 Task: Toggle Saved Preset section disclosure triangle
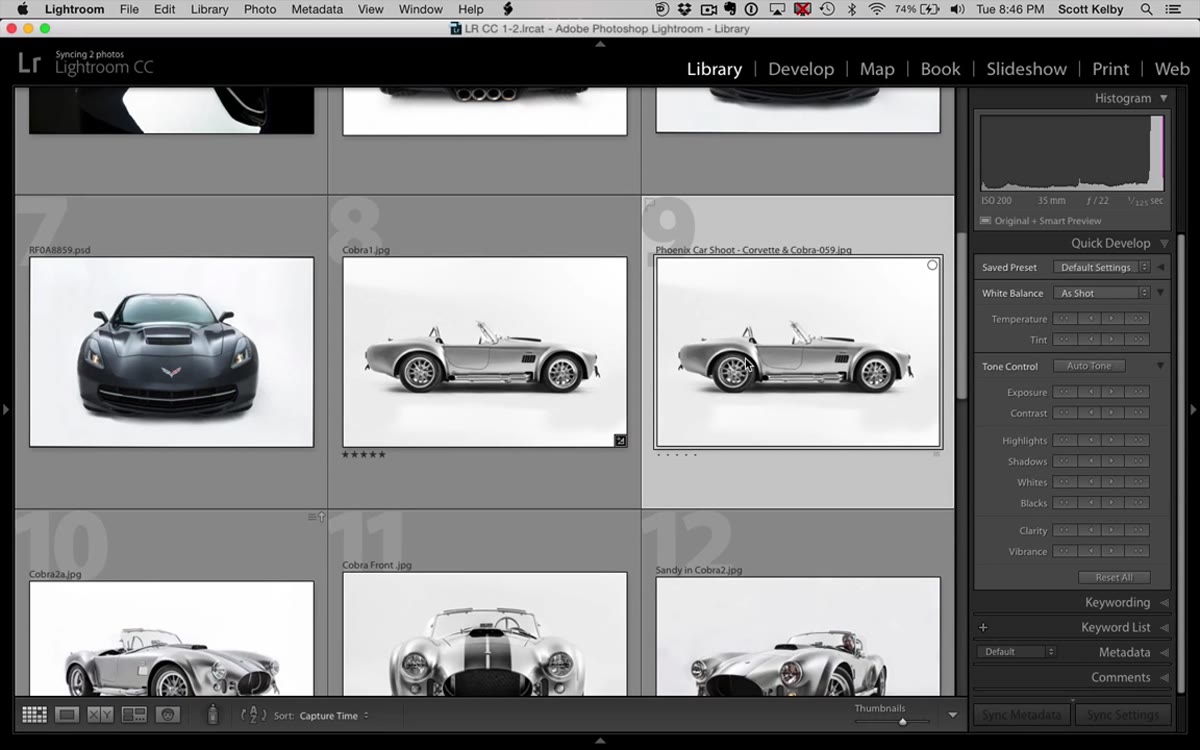point(1161,267)
